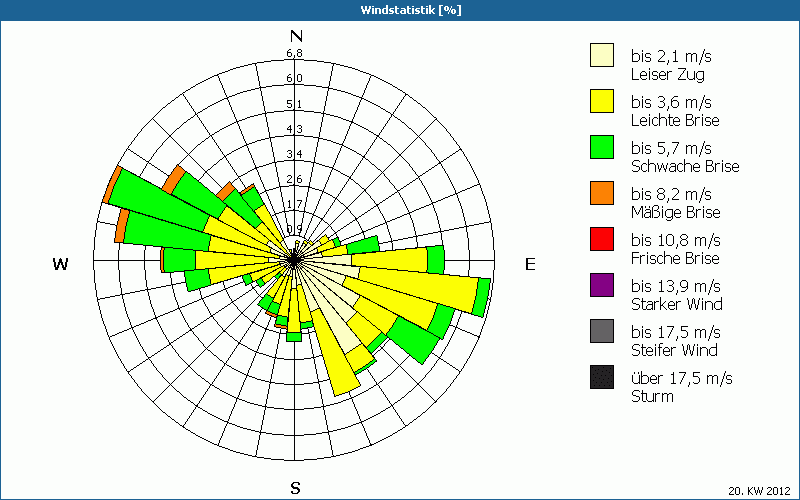Image resolution: width=800 pixels, height=500 pixels.
Task: Click the yellow 'bis 3,6 m/s' swatch
Action: tap(602, 101)
